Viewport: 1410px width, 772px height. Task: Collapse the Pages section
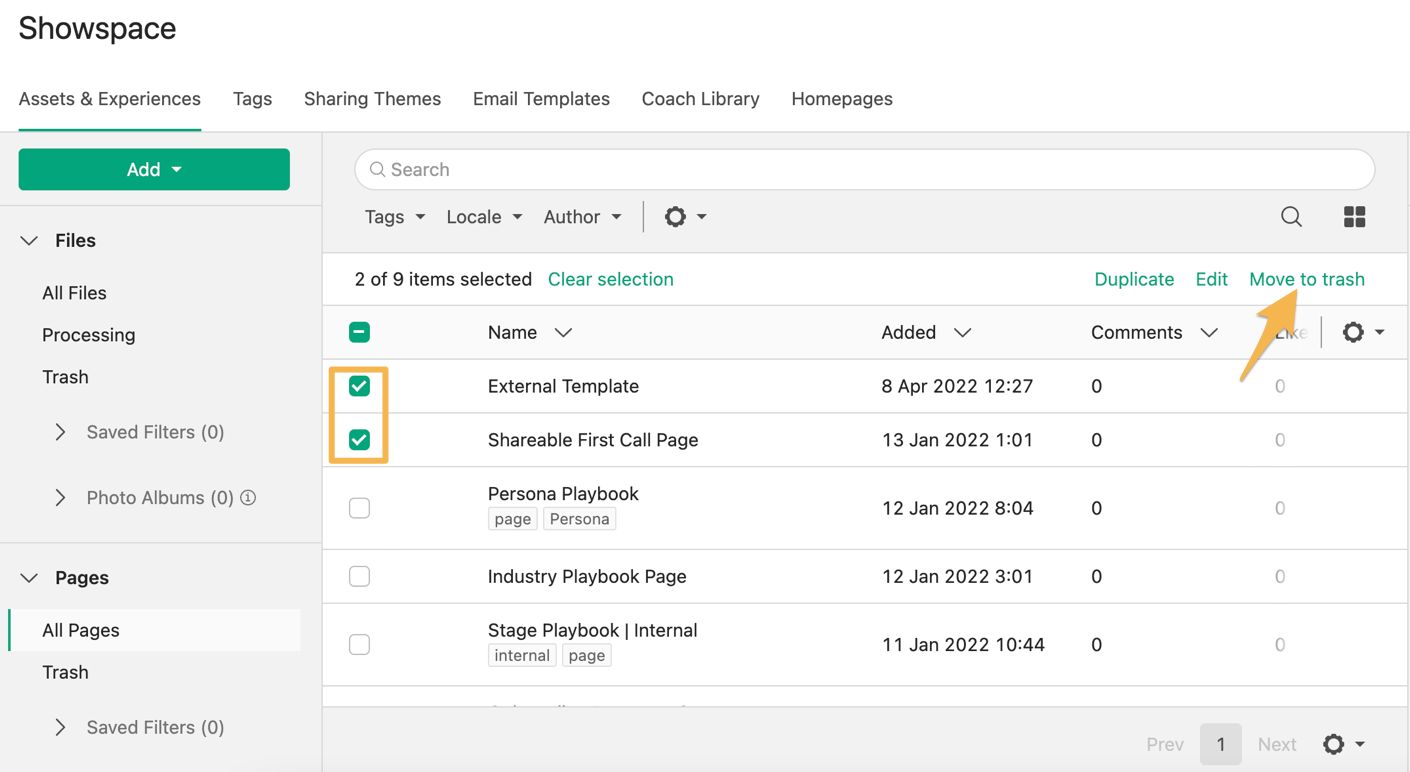click(29, 578)
